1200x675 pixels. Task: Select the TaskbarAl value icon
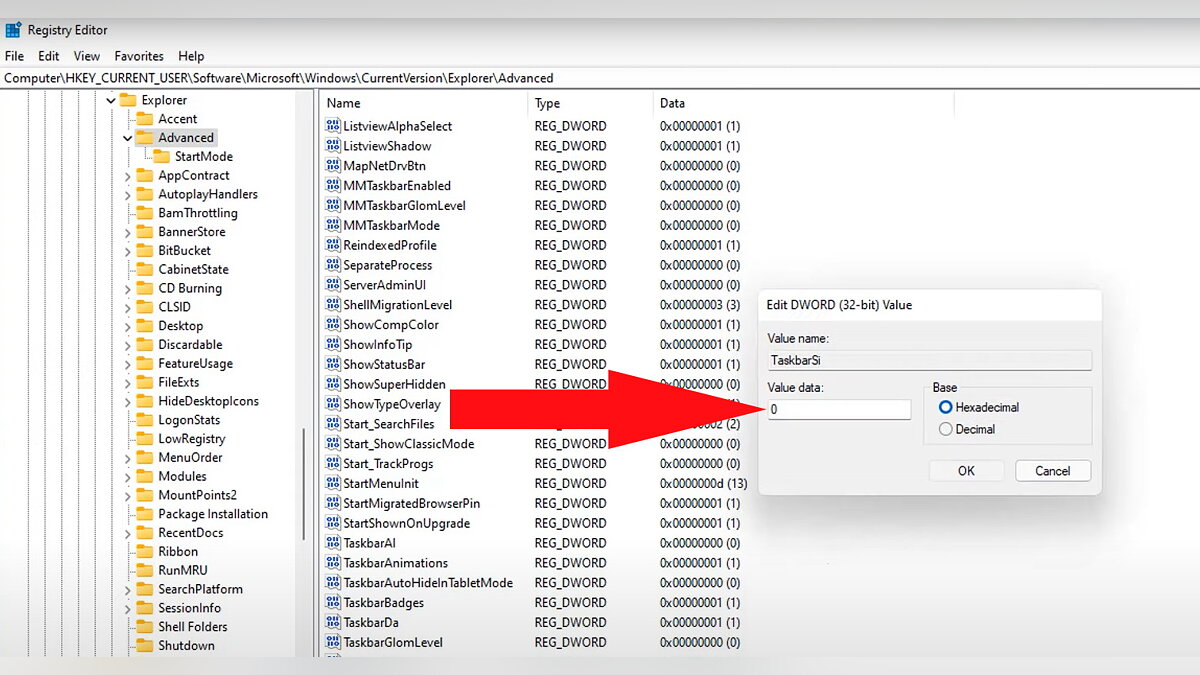click(334, 543)
